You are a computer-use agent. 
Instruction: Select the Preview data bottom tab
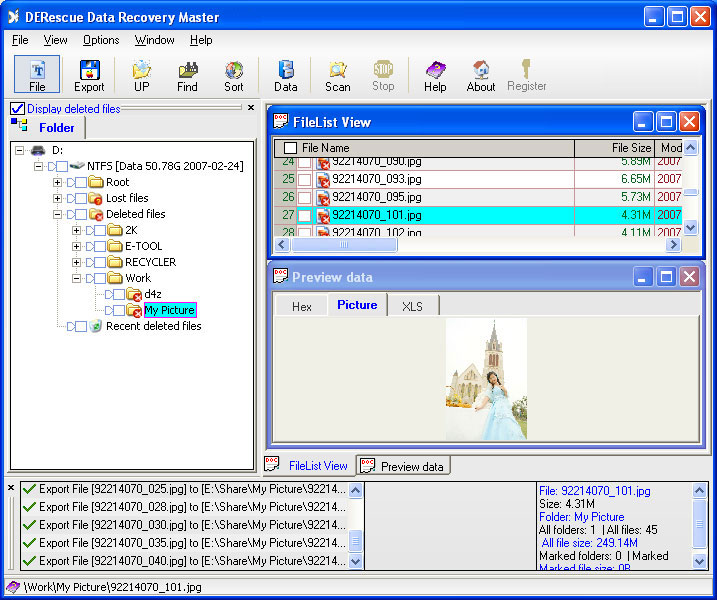404,466
